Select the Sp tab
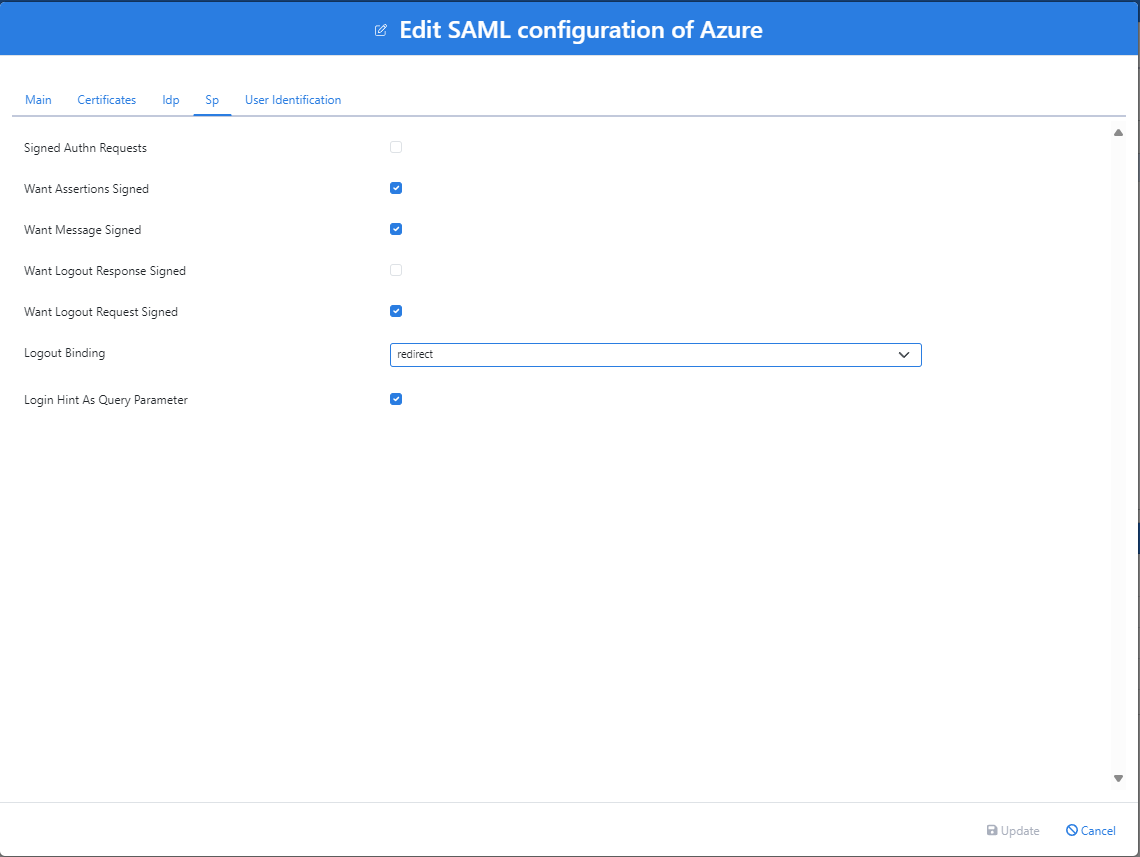Screen dimensions: 1140x857 [x=212, y=99]
